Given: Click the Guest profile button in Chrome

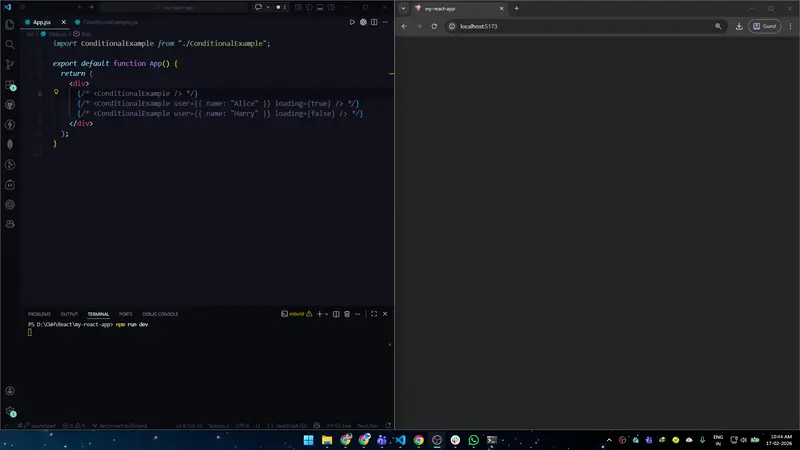Looking at the screenshot, I should pos(764,26).
